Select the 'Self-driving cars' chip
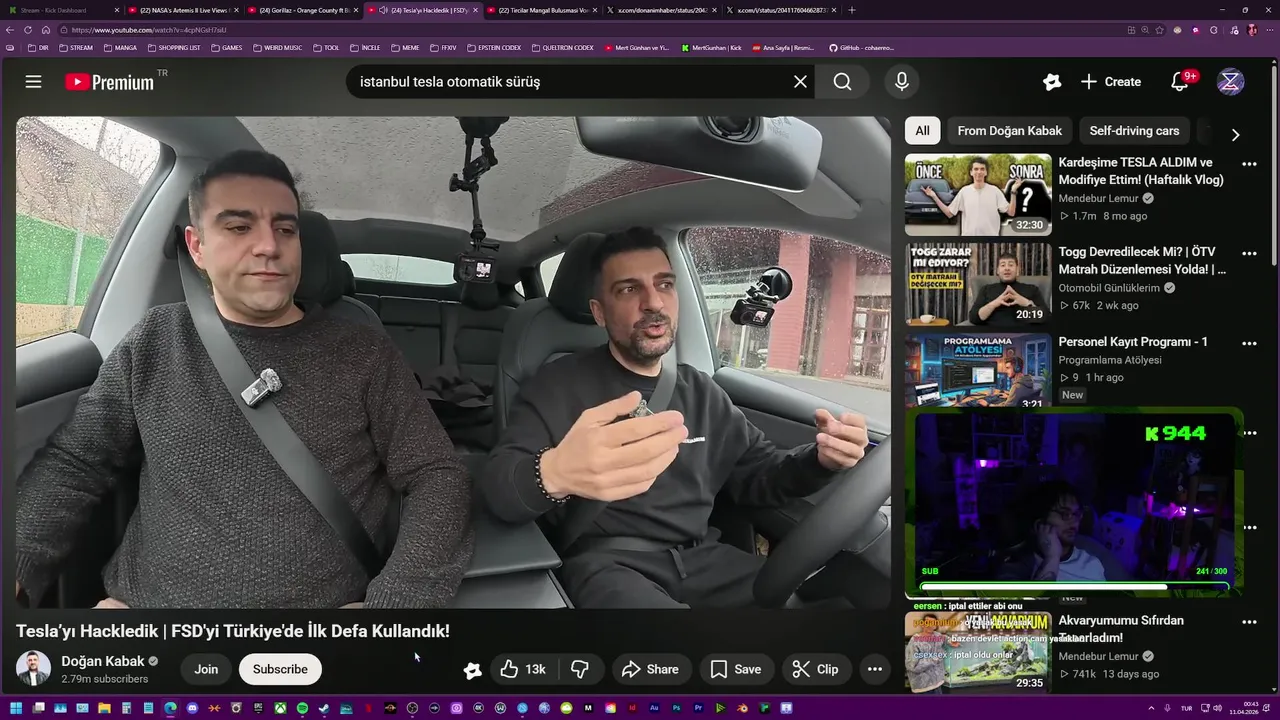1280x720 pixels. tap(1134, 131)
